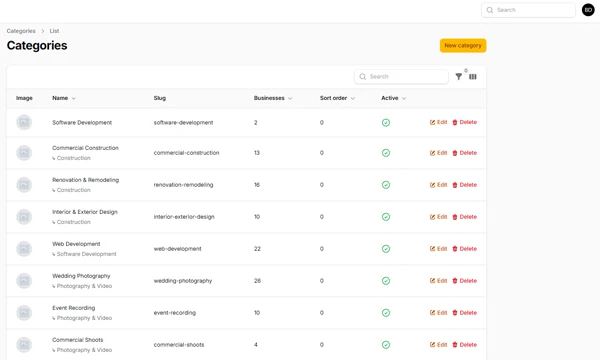Click the wedding-photography slug

183,281
